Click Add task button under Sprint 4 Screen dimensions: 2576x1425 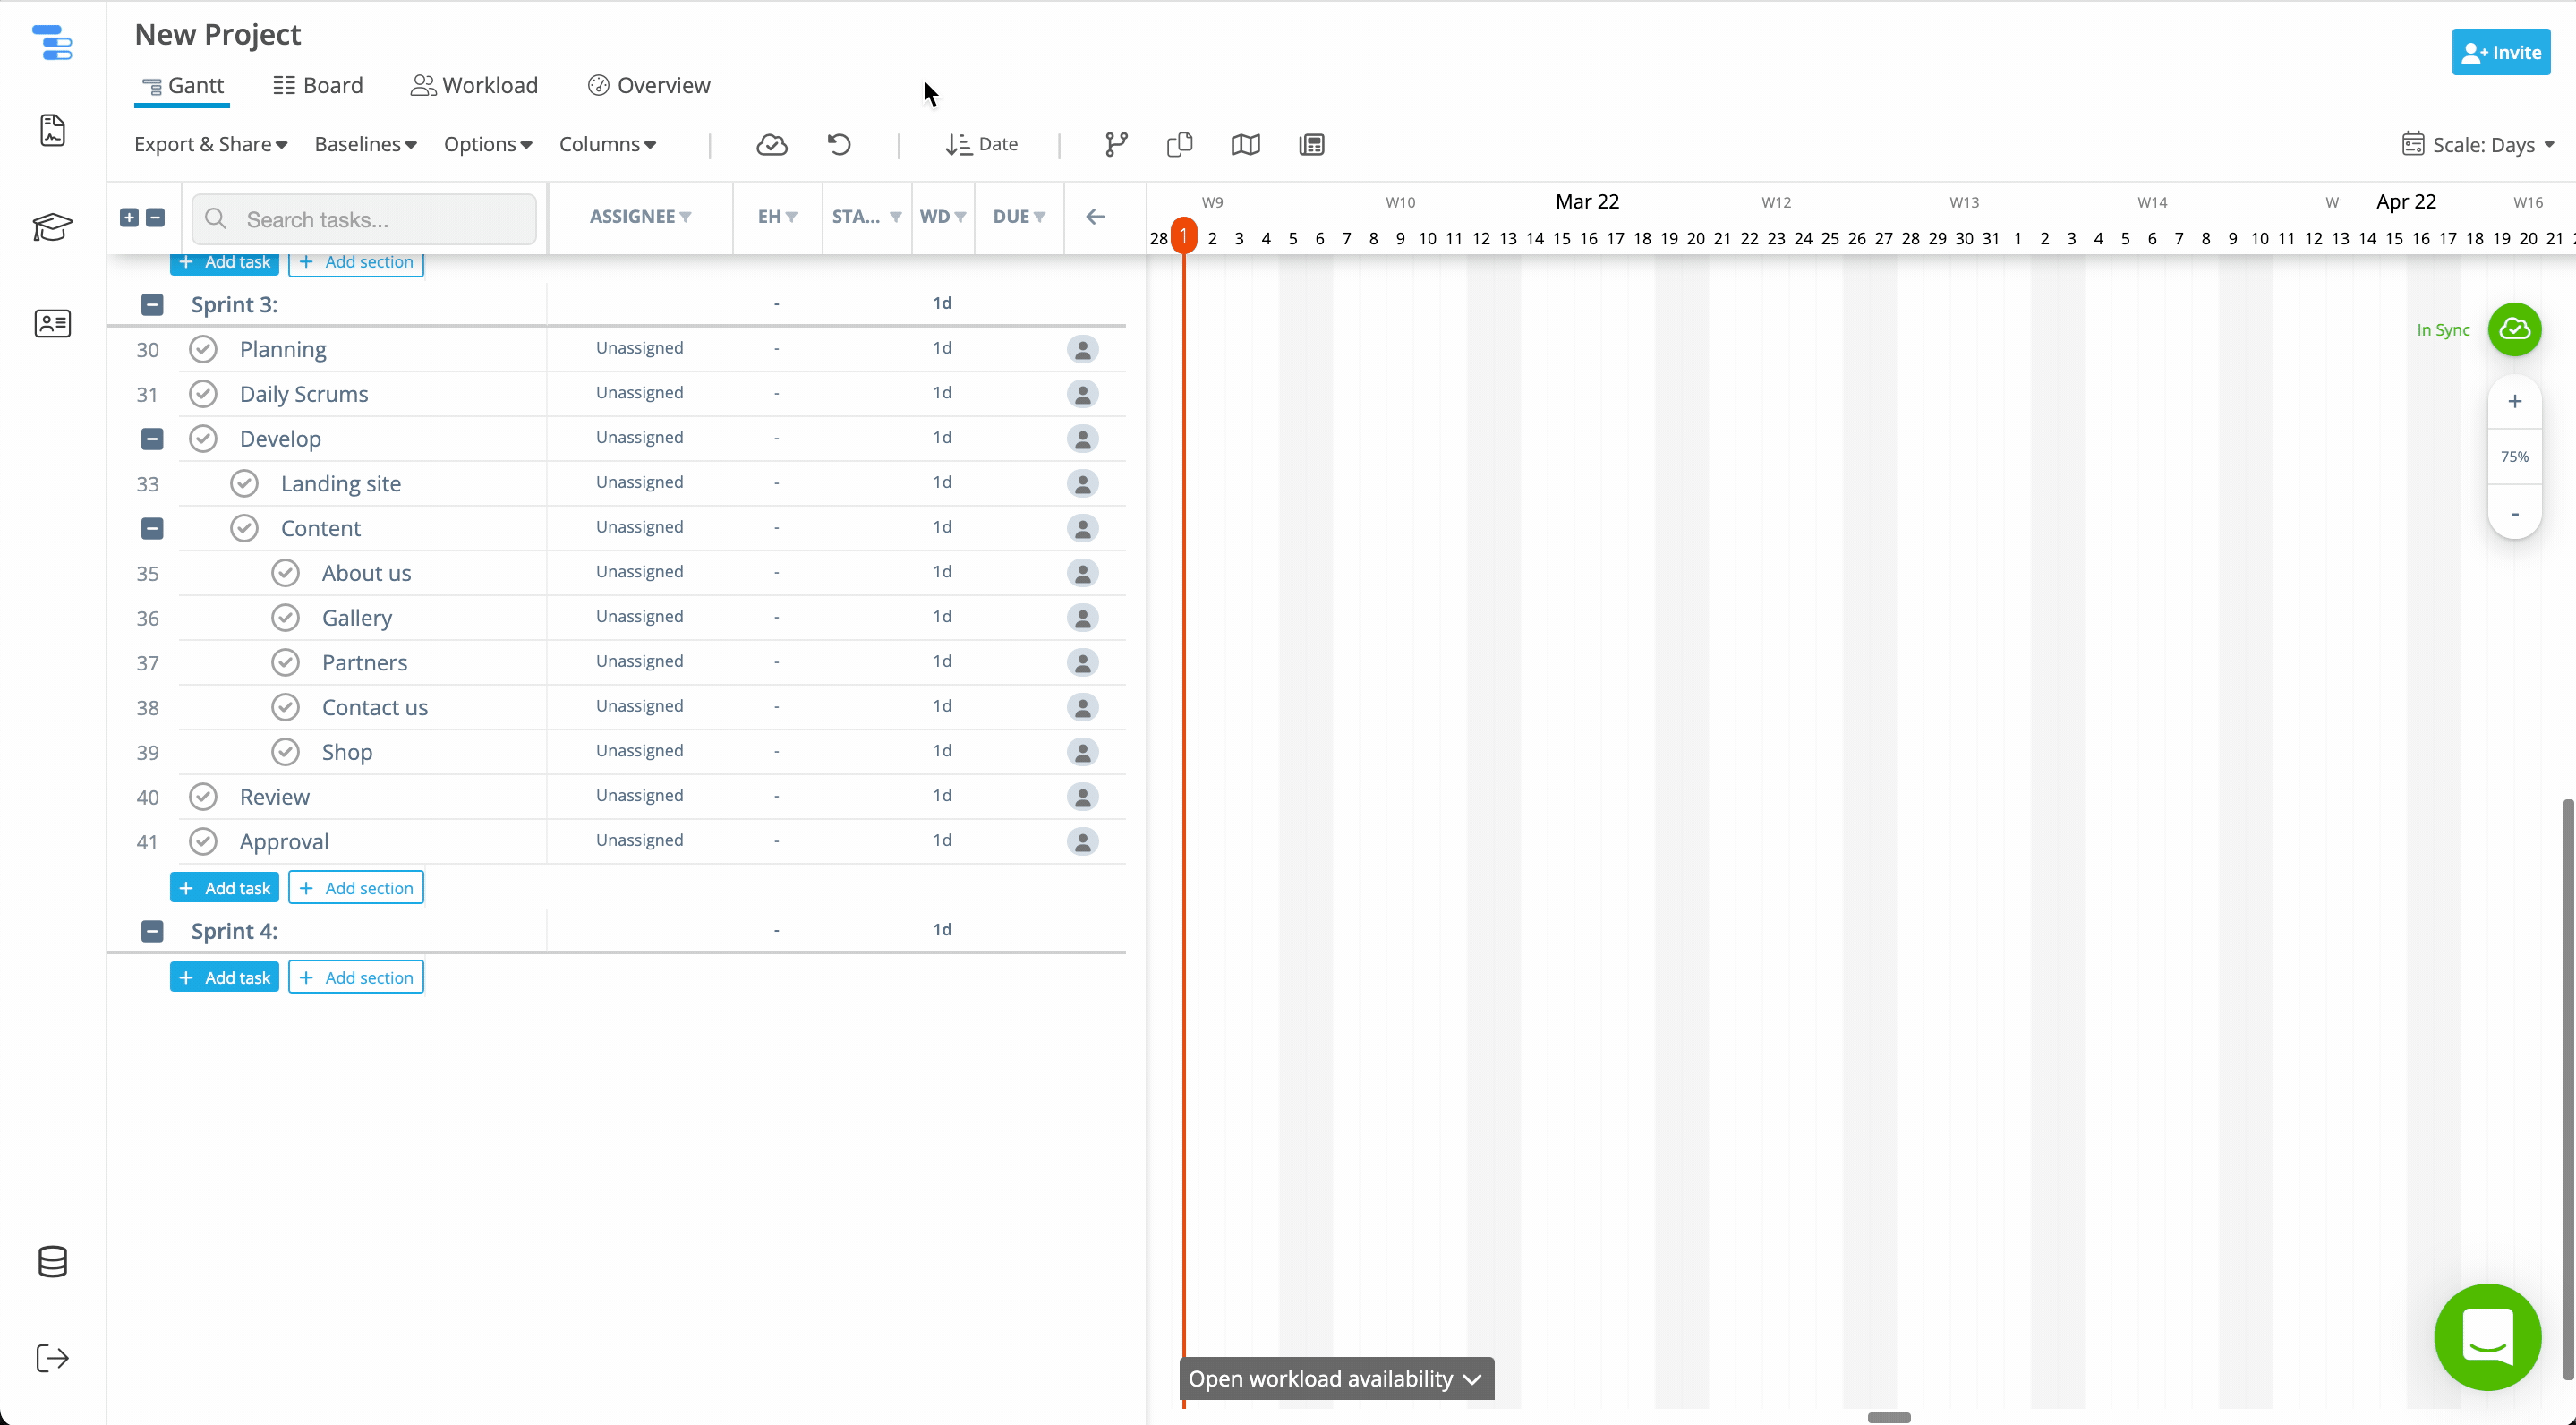point(225,977)
